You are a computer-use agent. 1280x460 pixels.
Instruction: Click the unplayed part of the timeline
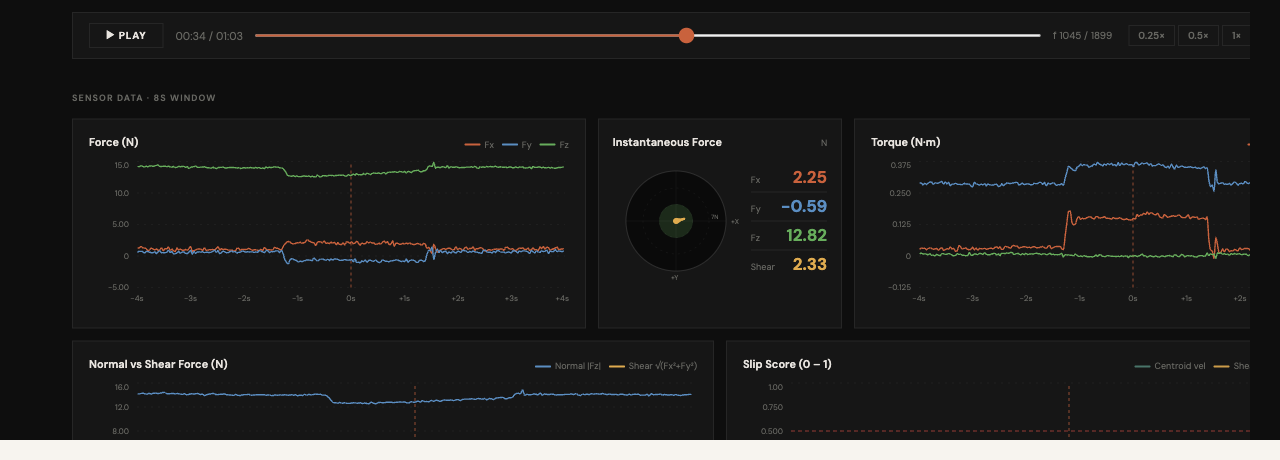(x=867, y=35)
